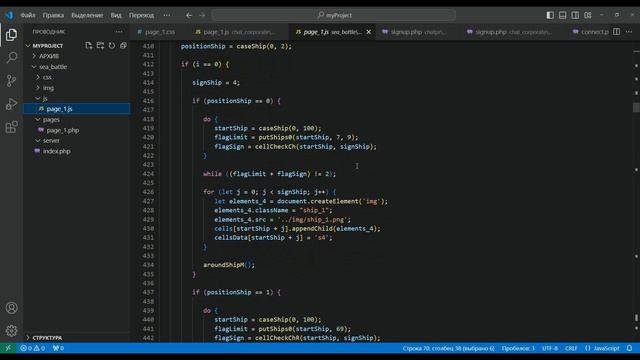Image resolution: width=640 pixels, height=360 pixels.
Task: Open the Выделение menu
Action: (87, 15)
